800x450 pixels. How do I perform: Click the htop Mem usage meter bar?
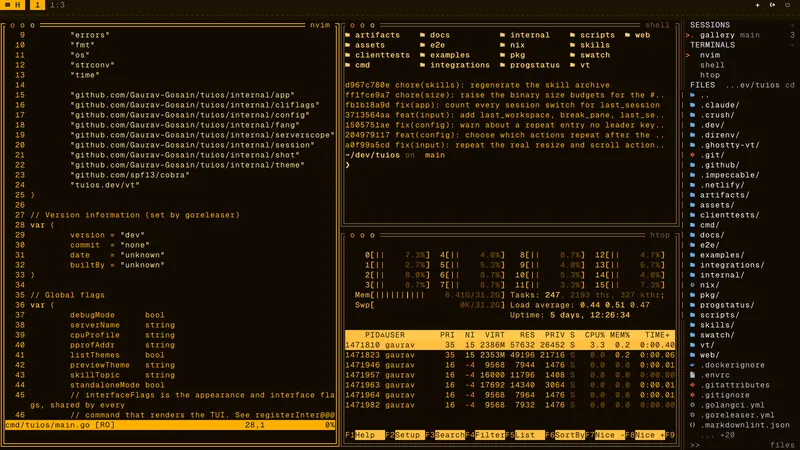430,295
